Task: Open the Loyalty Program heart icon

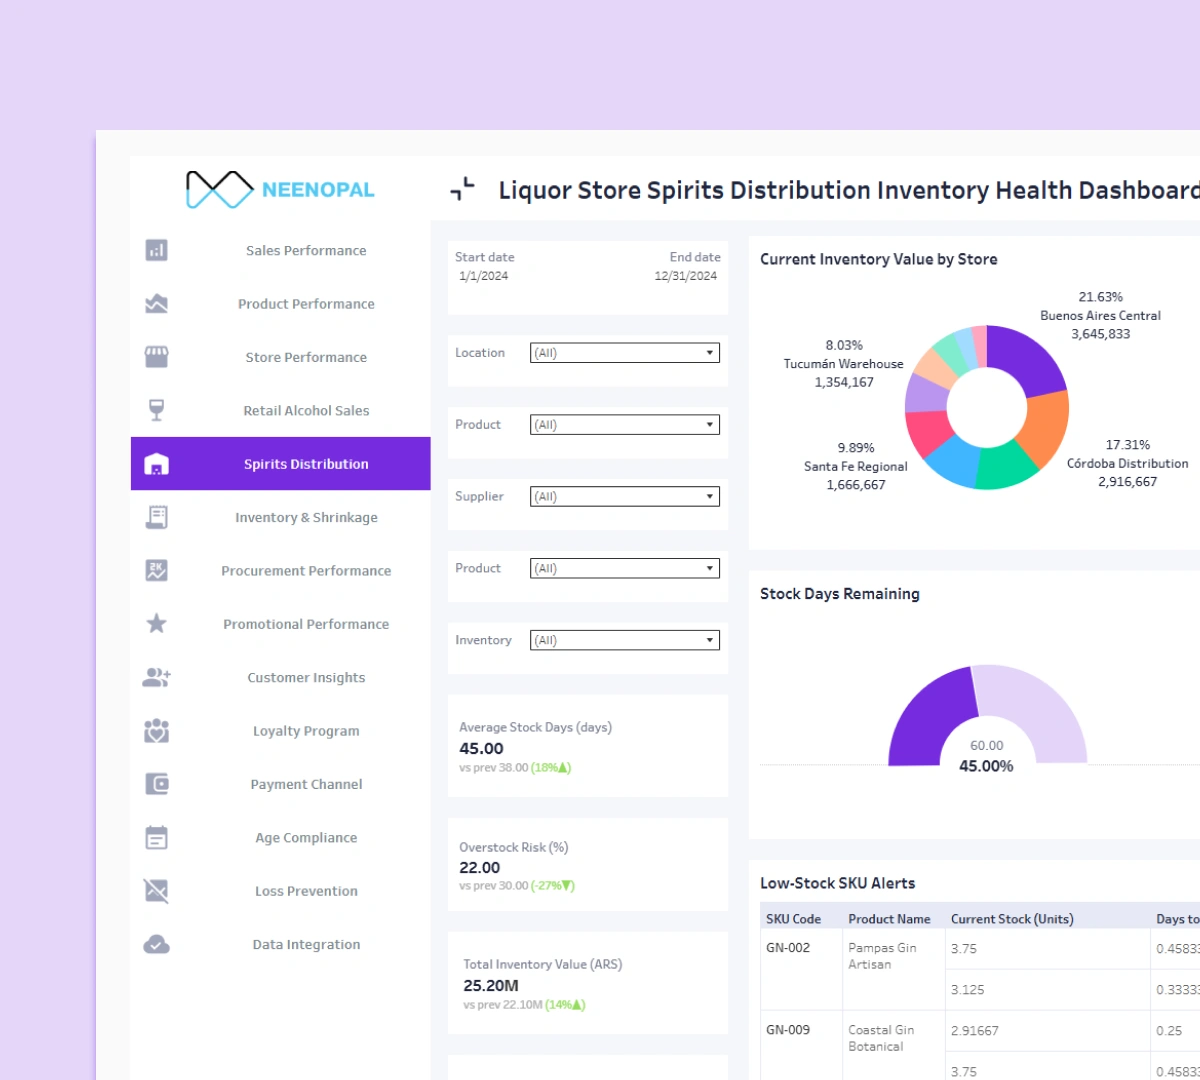Action: (x=155, y=730)
